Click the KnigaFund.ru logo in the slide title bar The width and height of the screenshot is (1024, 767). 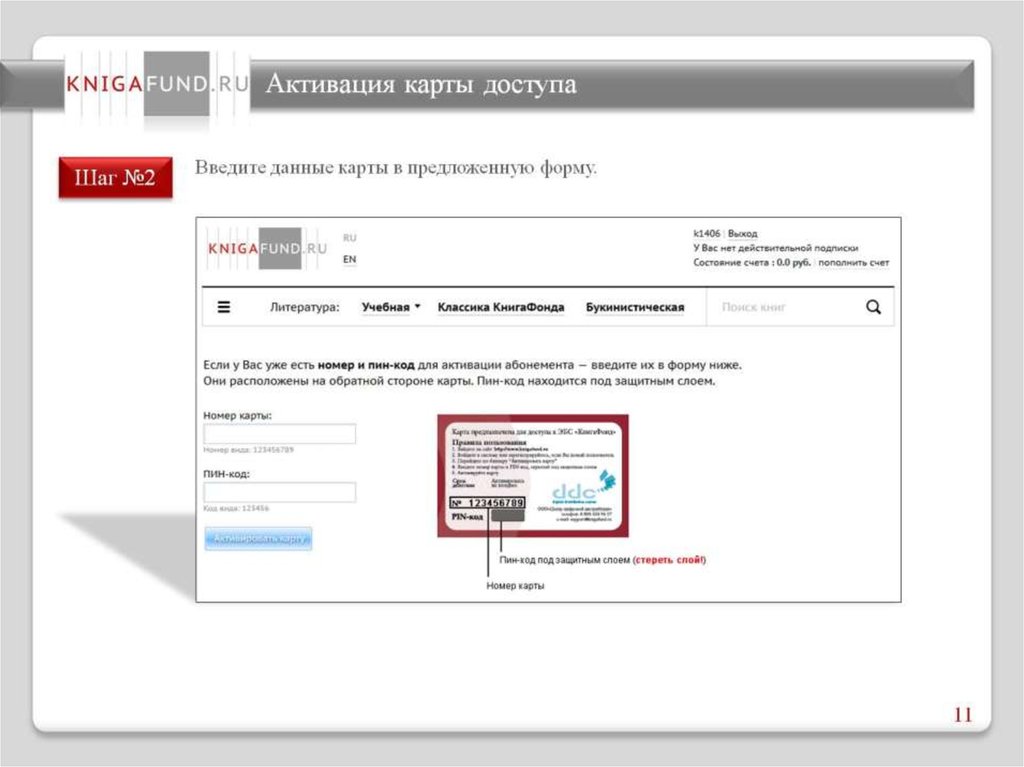tap(156, 85)
